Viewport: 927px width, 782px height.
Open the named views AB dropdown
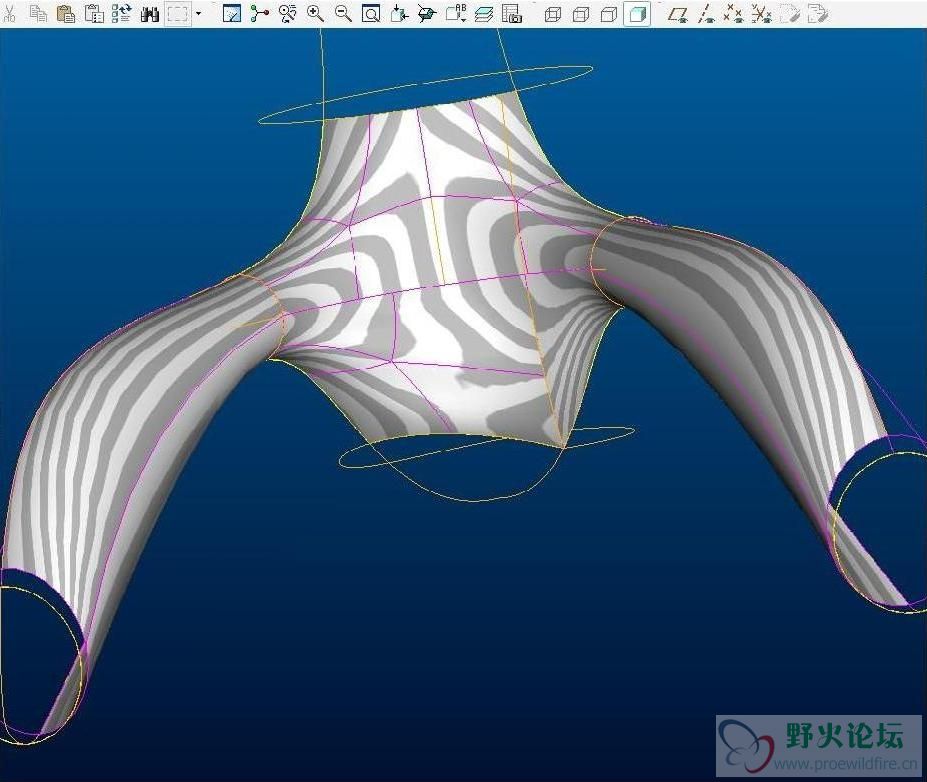click(456, 14)
